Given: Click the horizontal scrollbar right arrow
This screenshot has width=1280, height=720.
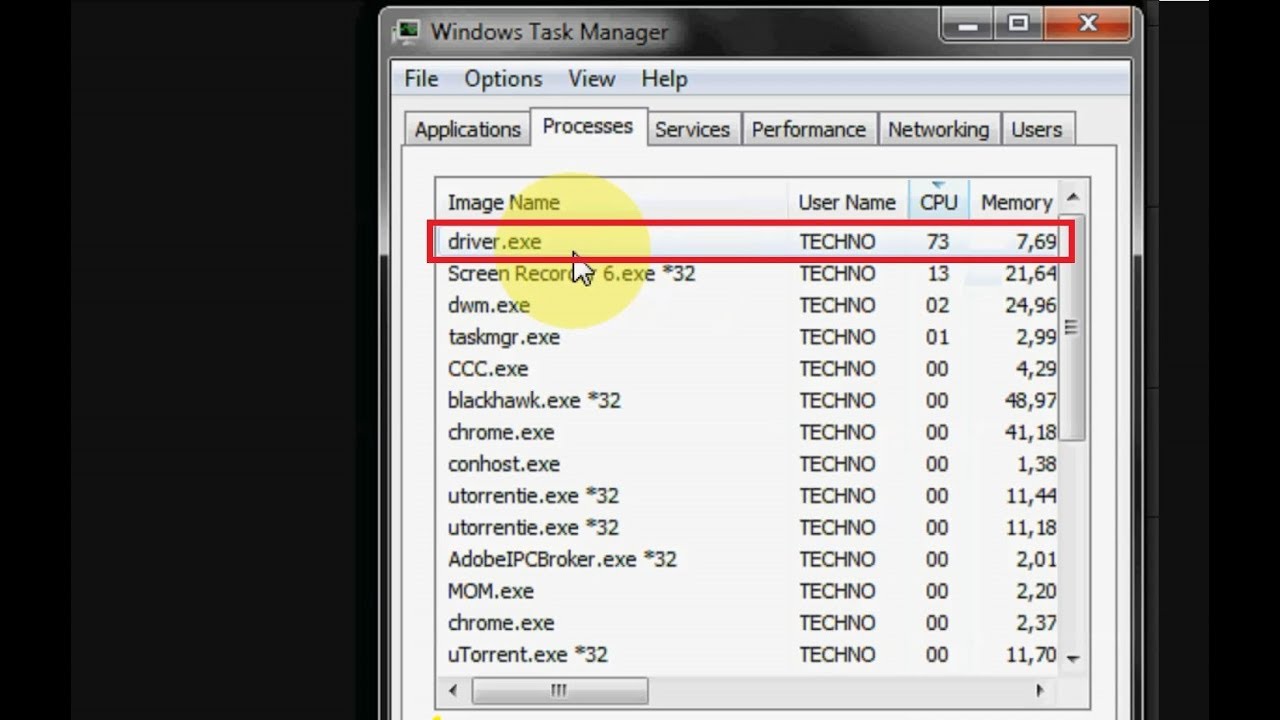Looking at the screenshot, I should click(1040, 690).
